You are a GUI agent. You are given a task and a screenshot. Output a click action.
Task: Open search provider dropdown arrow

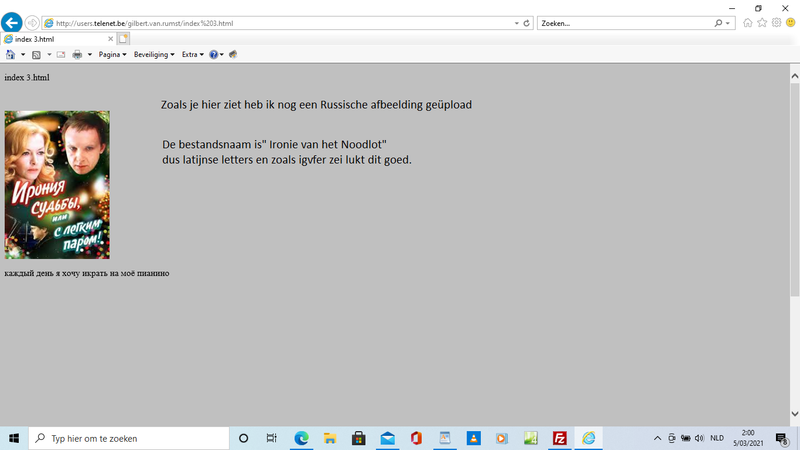728,23
